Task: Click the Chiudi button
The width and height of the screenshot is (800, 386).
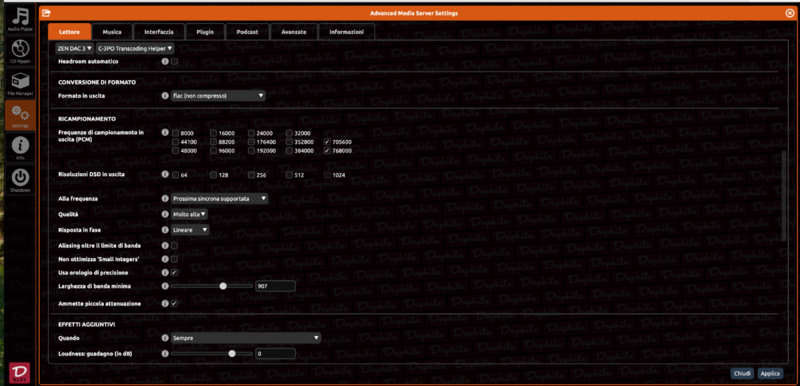Action: point(742,373)
